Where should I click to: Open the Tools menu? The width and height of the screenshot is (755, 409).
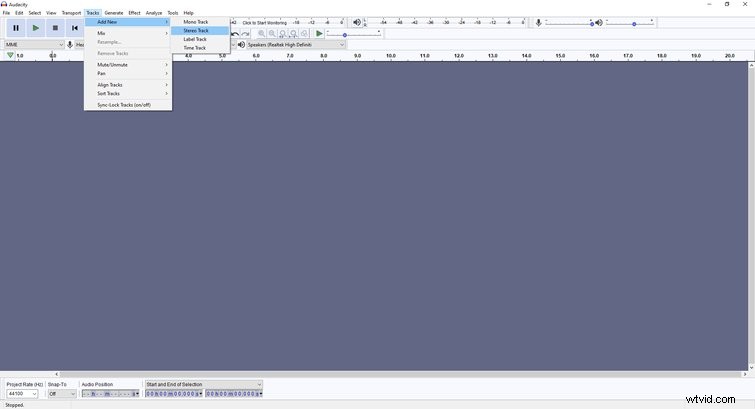173,13
